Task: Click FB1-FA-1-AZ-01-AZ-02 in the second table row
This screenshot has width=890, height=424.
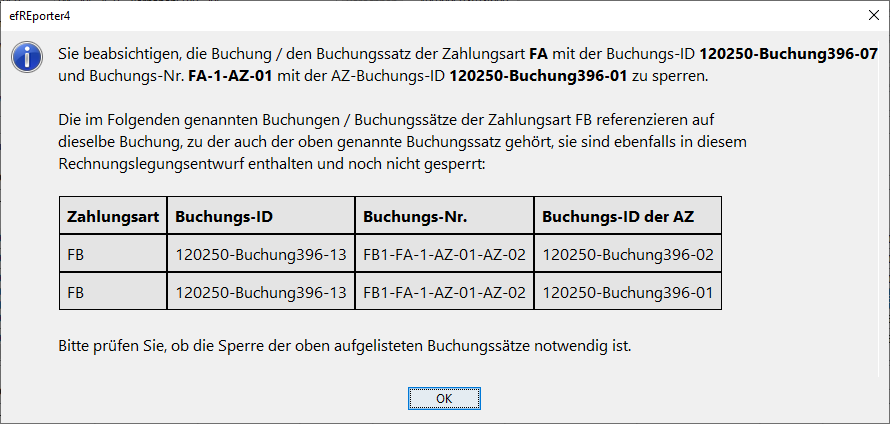Action: [444, 294]
